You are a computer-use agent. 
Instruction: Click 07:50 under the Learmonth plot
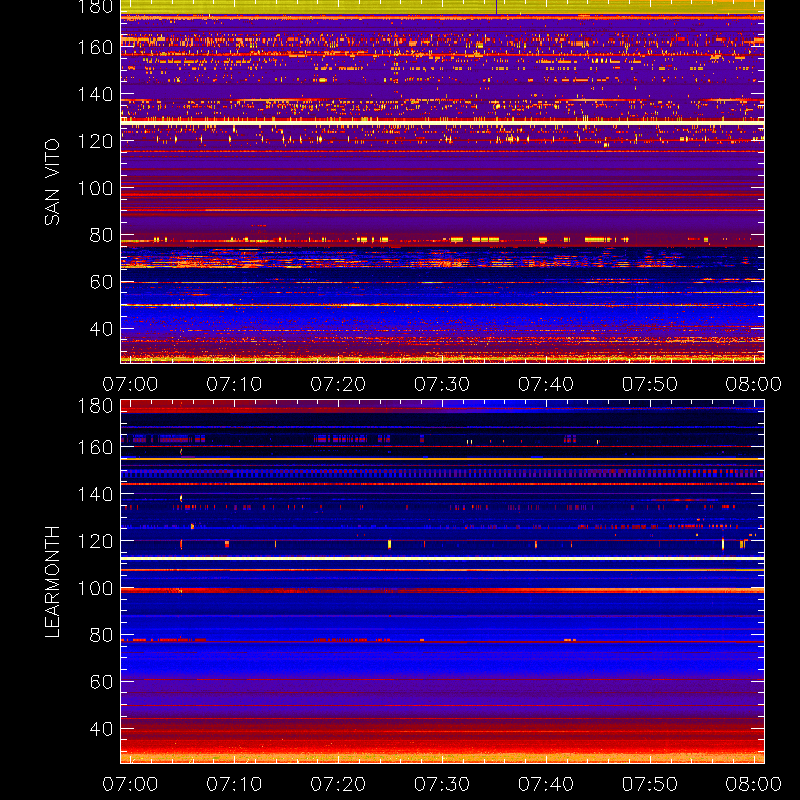pyautogui.click(x=649, y=784)
